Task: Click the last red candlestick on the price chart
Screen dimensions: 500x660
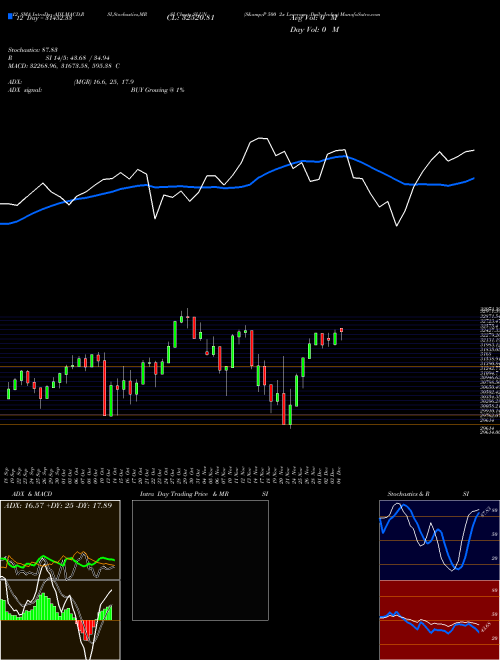Action: tap(341, 330)
